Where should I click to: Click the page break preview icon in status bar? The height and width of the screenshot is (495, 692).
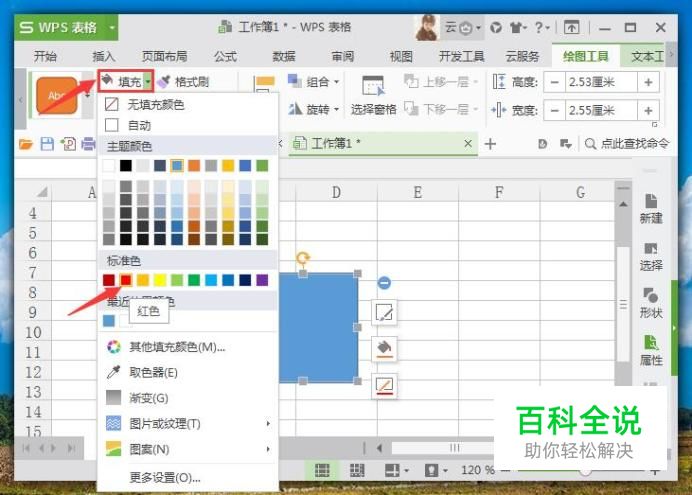[x=357, y=470]
